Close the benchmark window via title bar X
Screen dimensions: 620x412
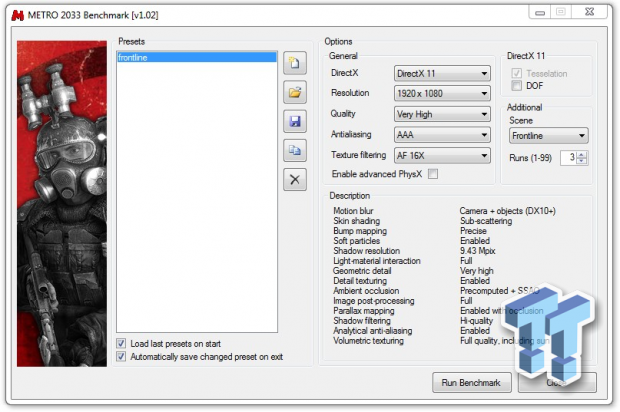tap(589, 12)
